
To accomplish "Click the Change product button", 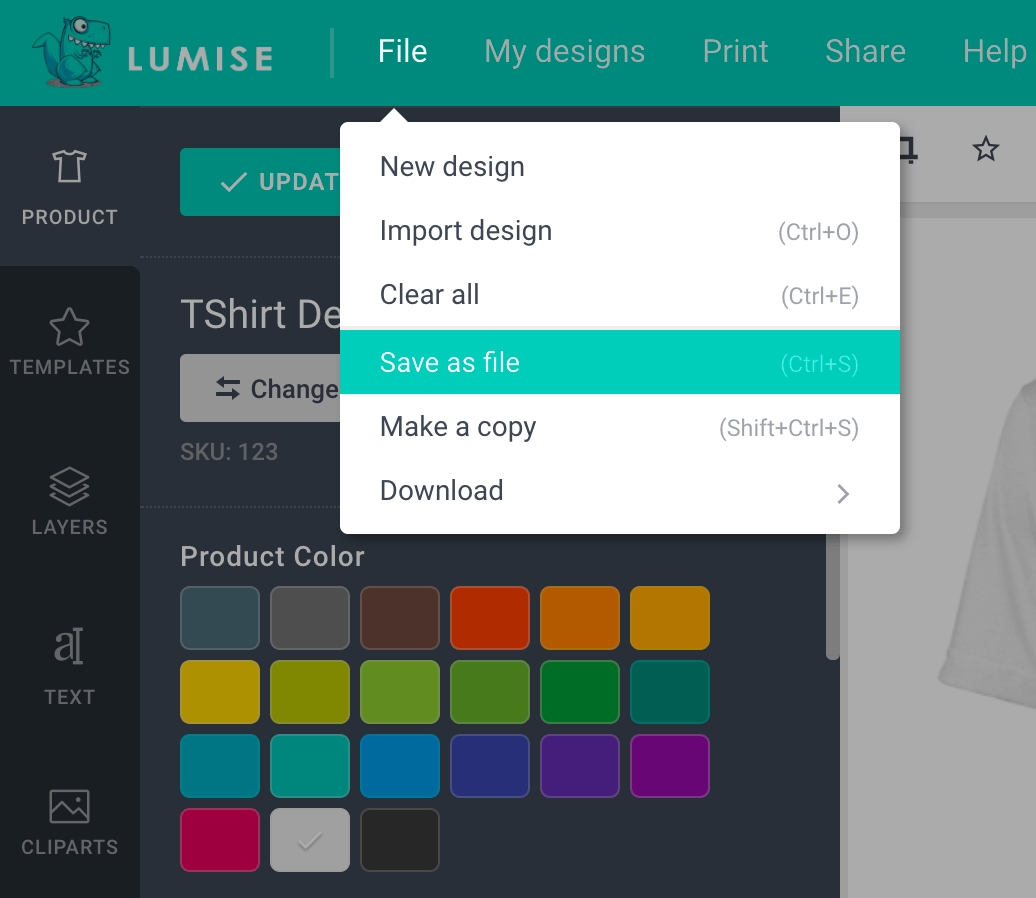I will click(262, 388).
